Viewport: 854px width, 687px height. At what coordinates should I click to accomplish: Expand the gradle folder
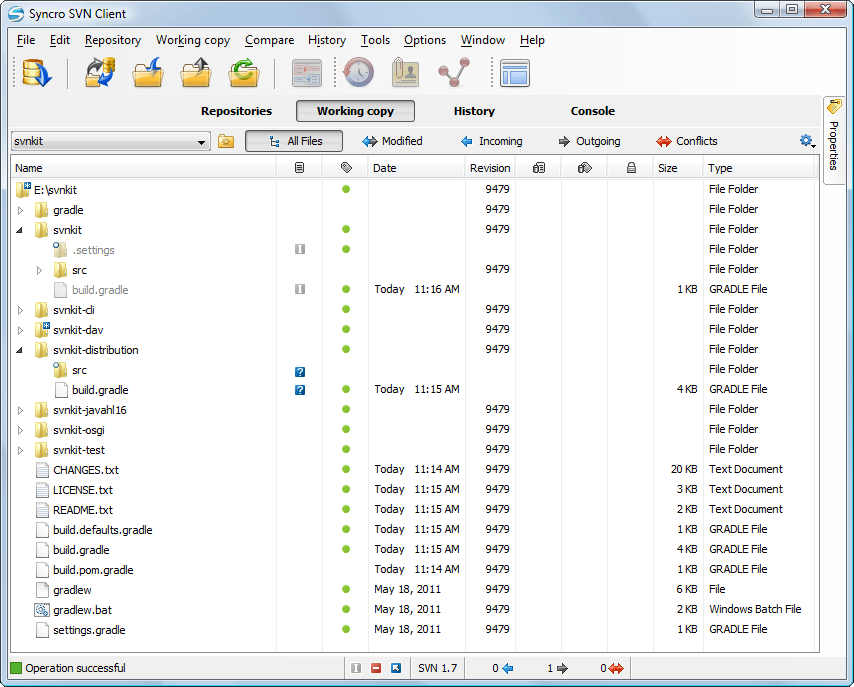(x=21, y=210)
